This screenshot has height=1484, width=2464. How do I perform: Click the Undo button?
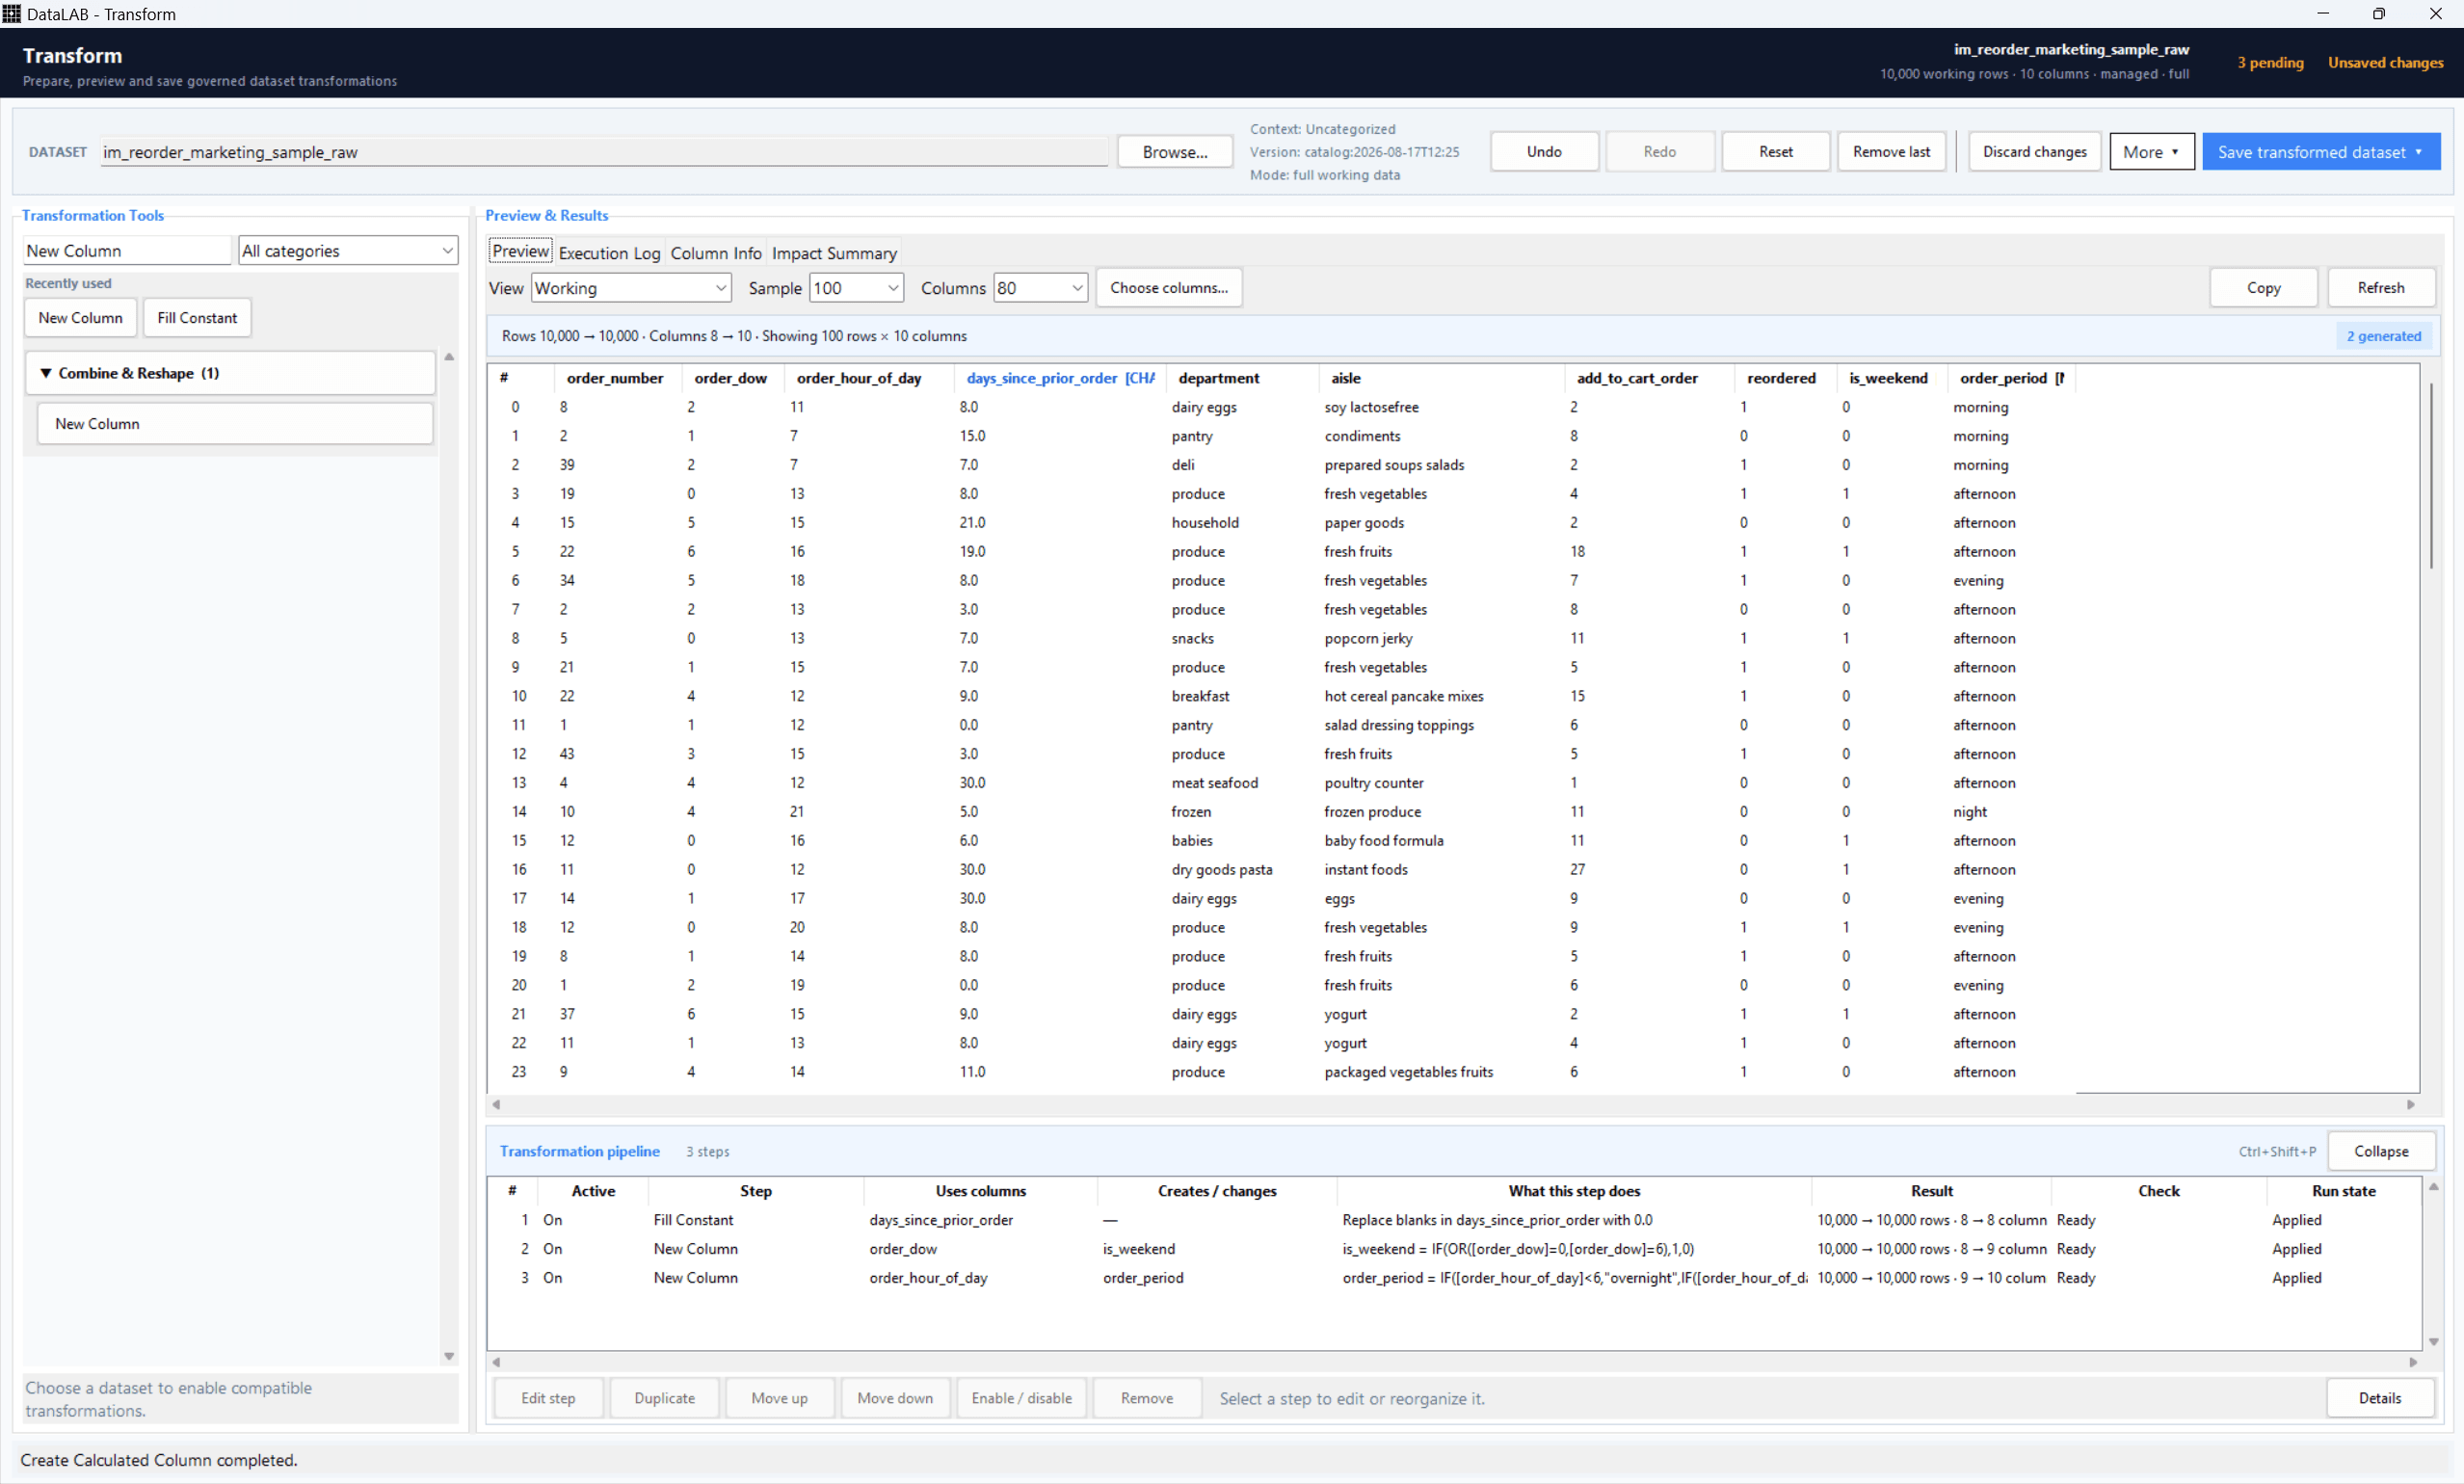coord(1544,152)
